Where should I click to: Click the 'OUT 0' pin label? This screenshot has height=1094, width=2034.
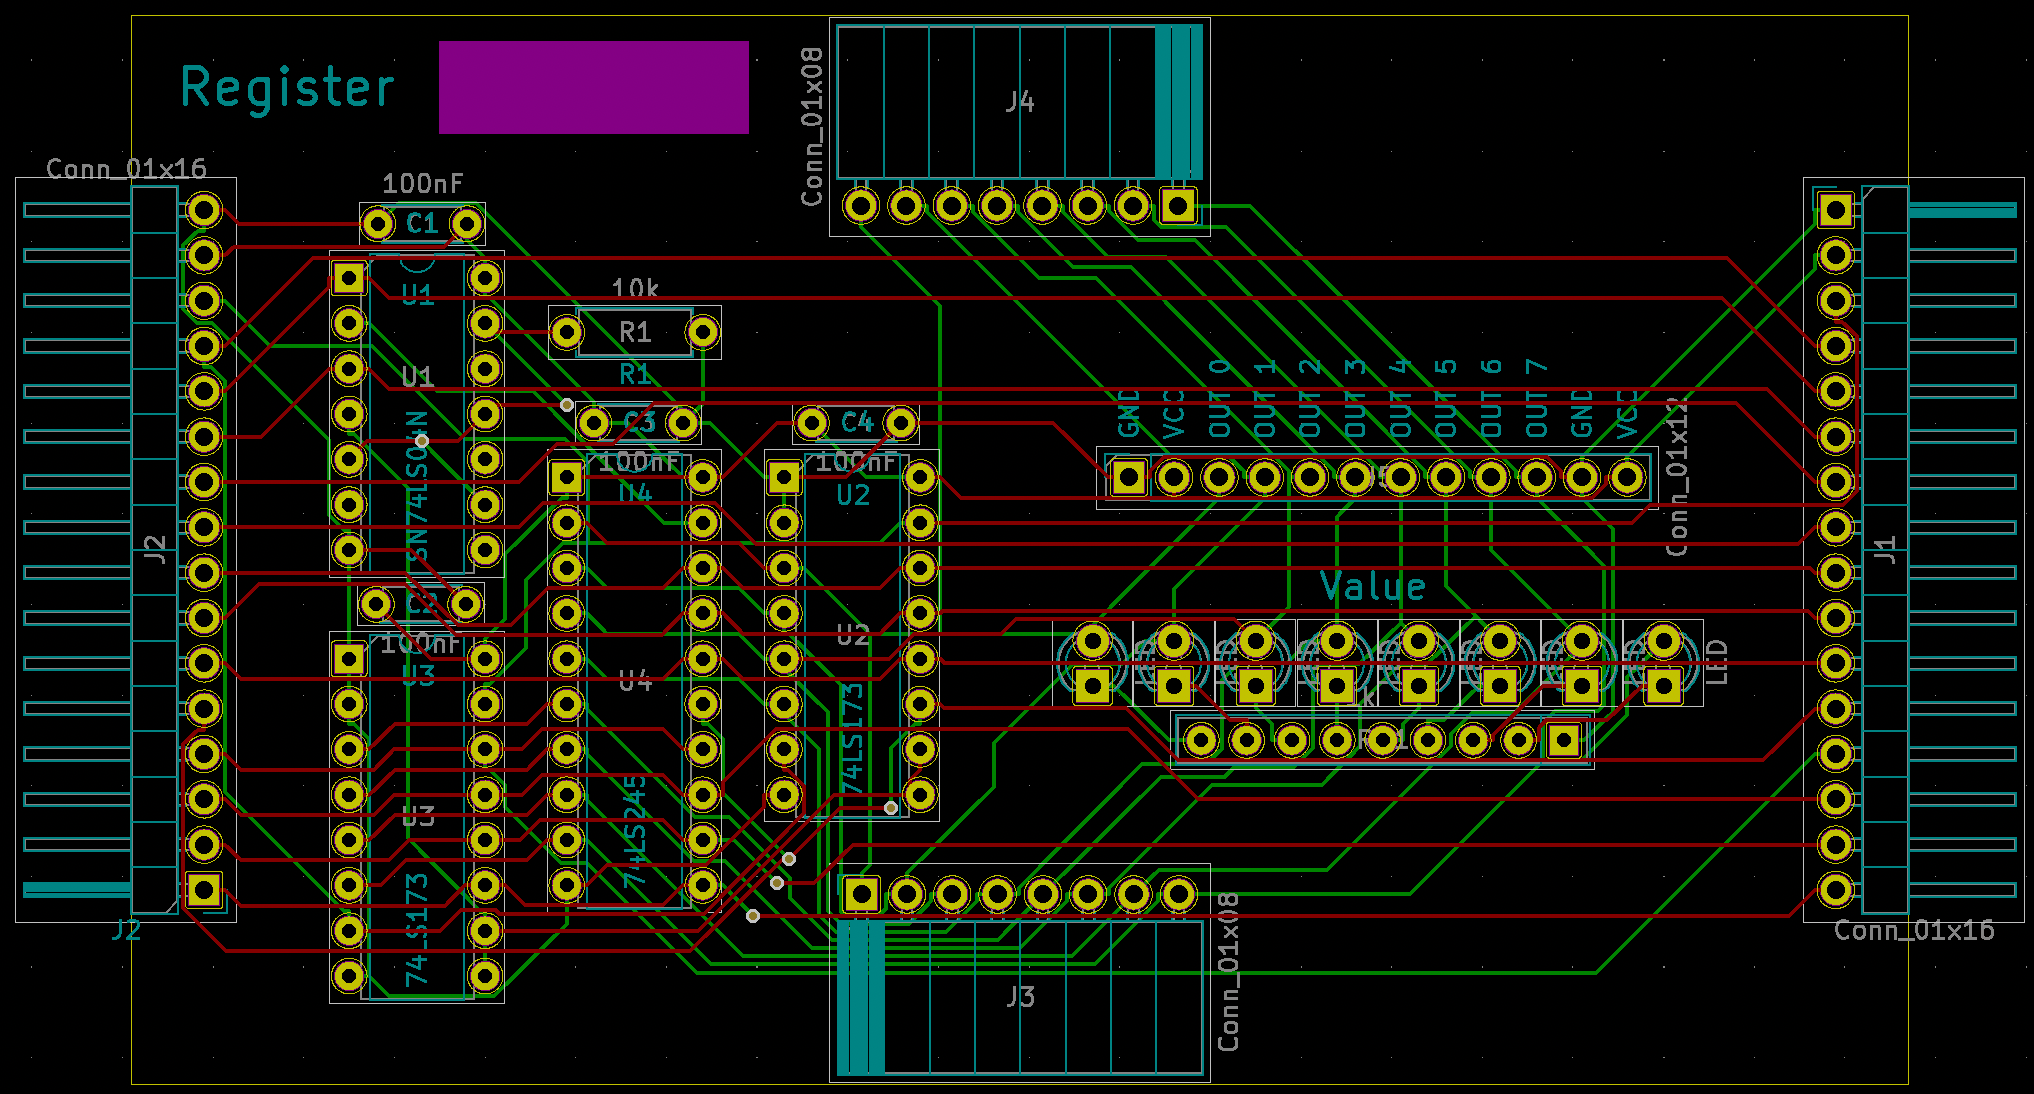[x=1219, y=398]
